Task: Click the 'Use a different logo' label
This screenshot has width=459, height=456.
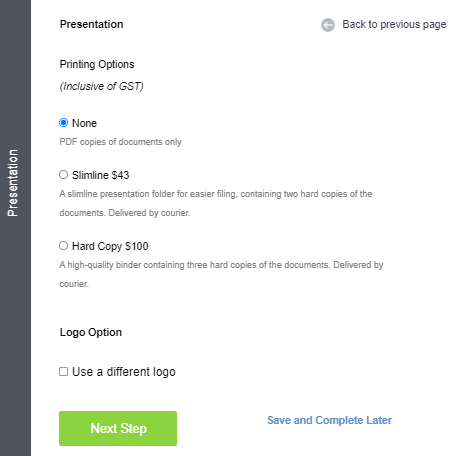Action: pyautogui.click(x=124, y=372)
